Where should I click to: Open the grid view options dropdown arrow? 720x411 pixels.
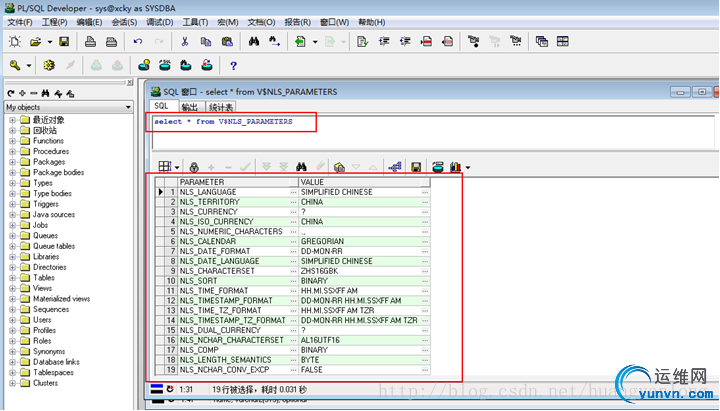177,167
